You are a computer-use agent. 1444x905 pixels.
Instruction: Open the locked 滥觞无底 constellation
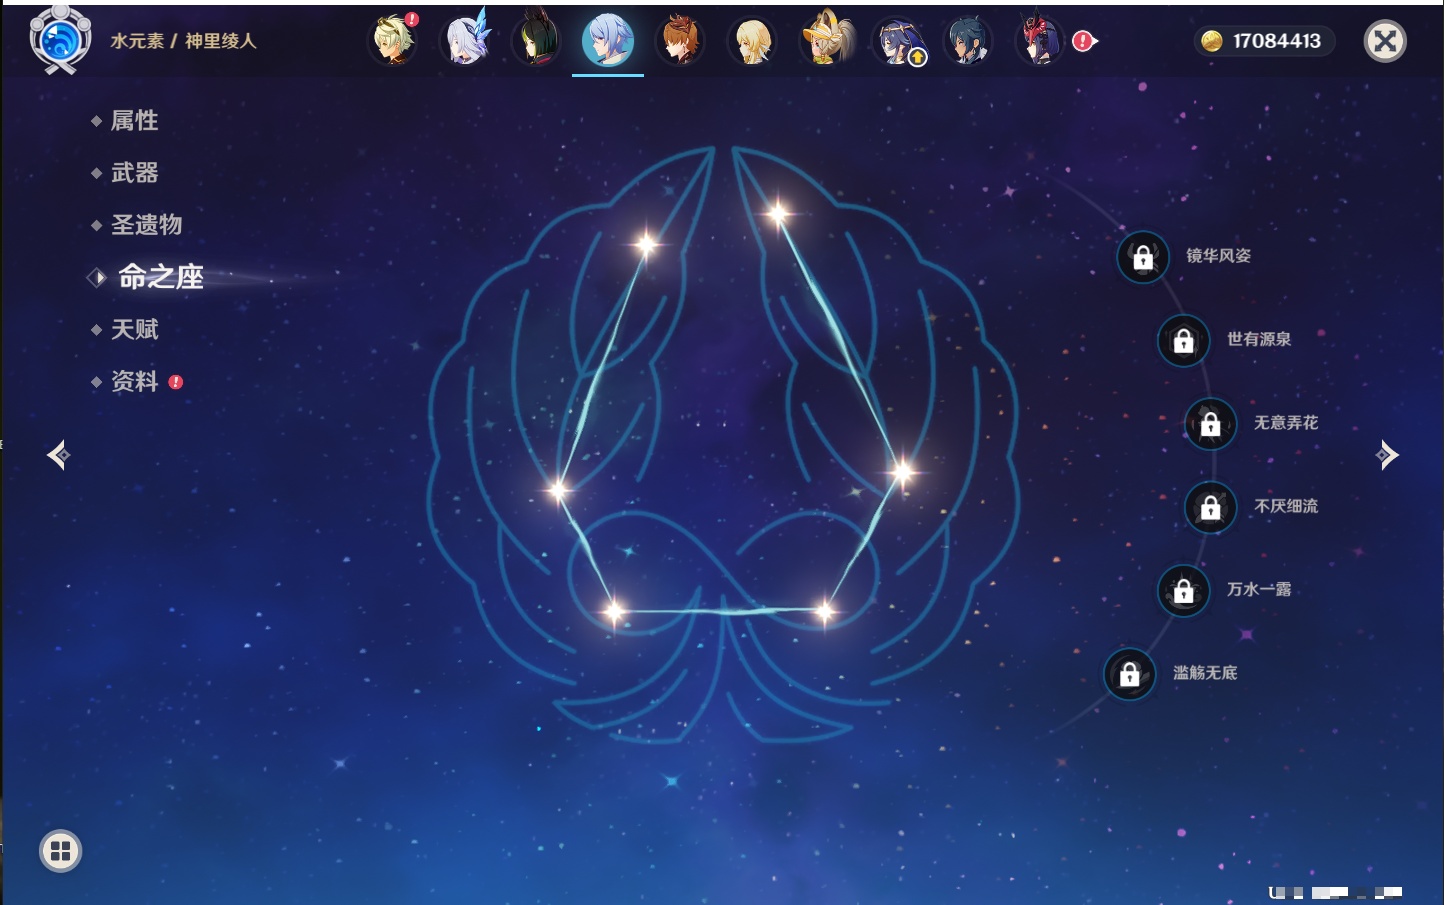click(x=1129, y=674)
